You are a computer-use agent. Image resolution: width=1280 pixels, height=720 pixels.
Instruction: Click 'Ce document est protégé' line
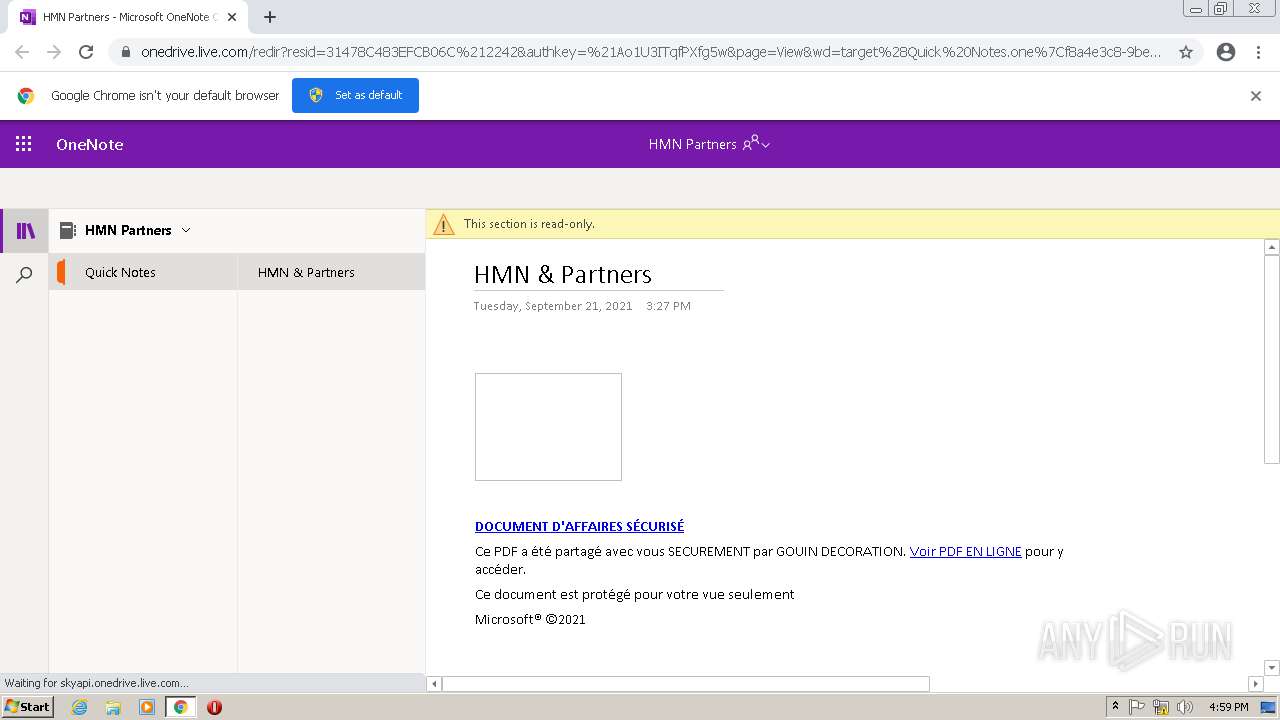(x=634, y=594)
